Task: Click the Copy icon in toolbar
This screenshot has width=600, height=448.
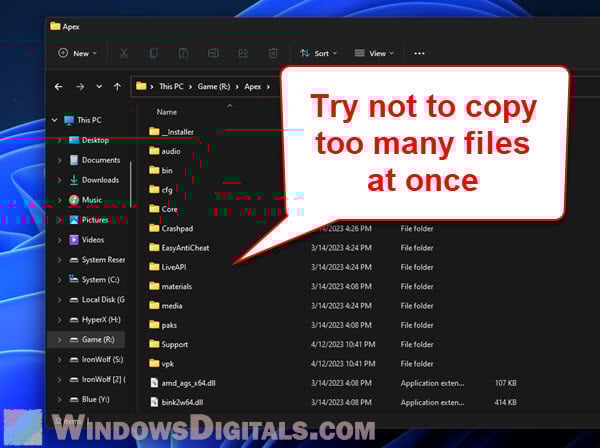Action: click(x=153, y=53)
